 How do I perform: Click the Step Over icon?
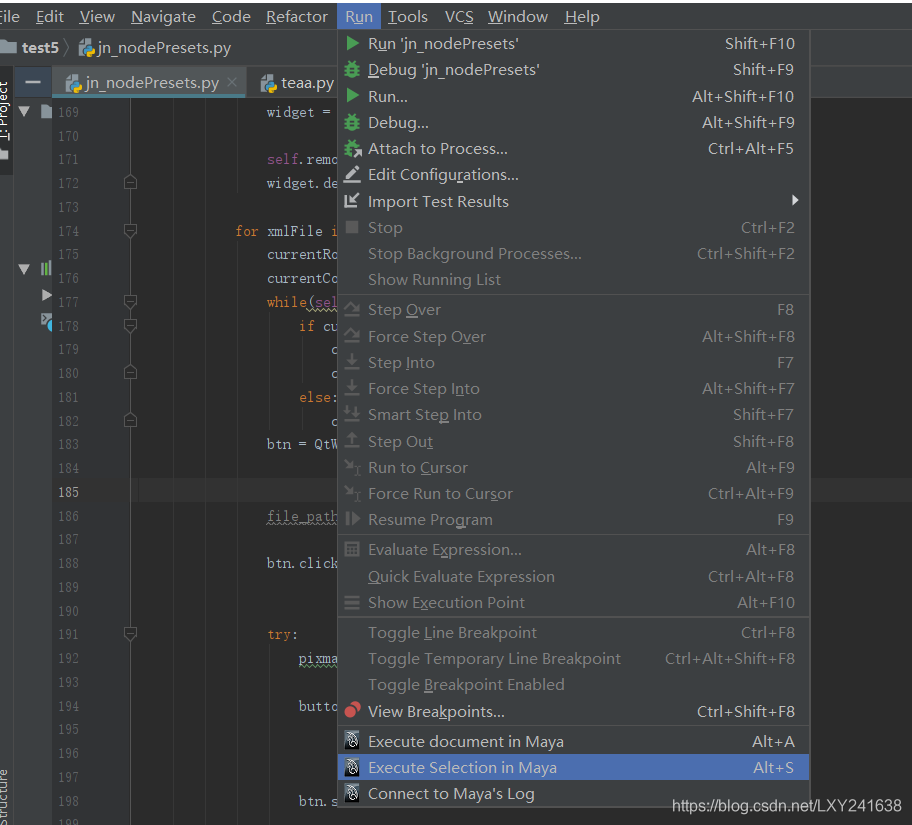[x=352, y=309]
